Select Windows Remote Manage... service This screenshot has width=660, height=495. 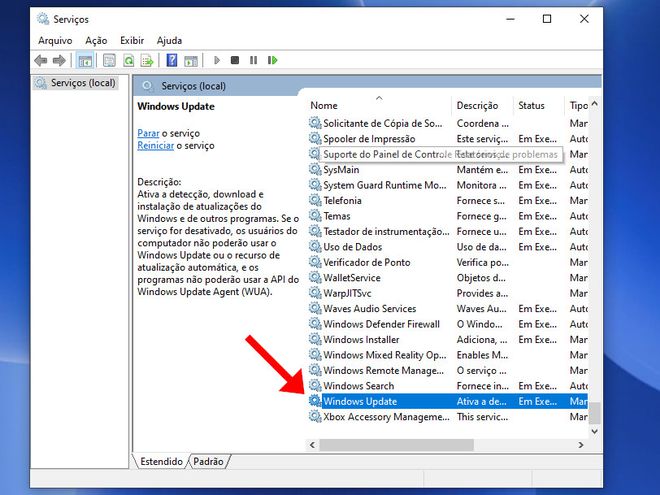click(x=383, y=370)
